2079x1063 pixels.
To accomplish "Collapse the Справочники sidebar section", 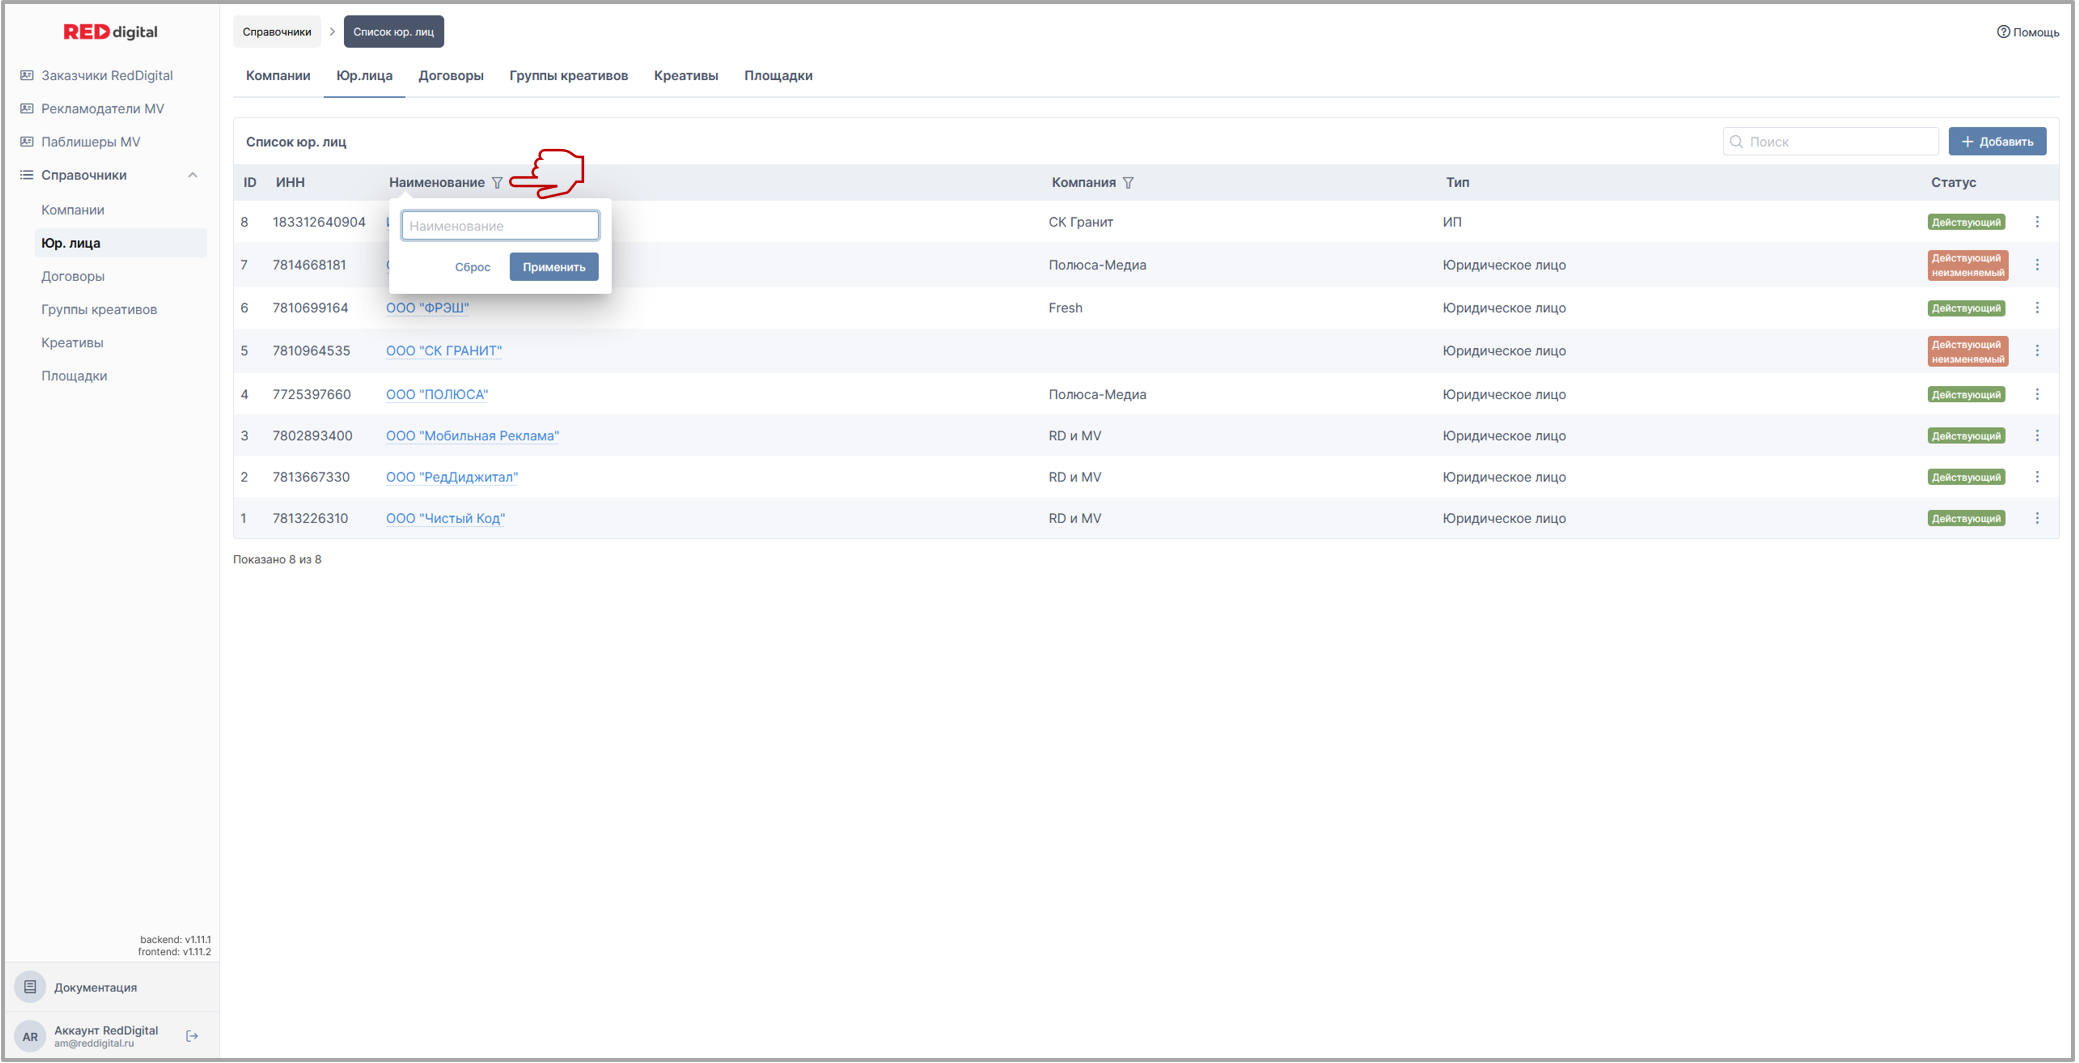I will click(192, 175).
